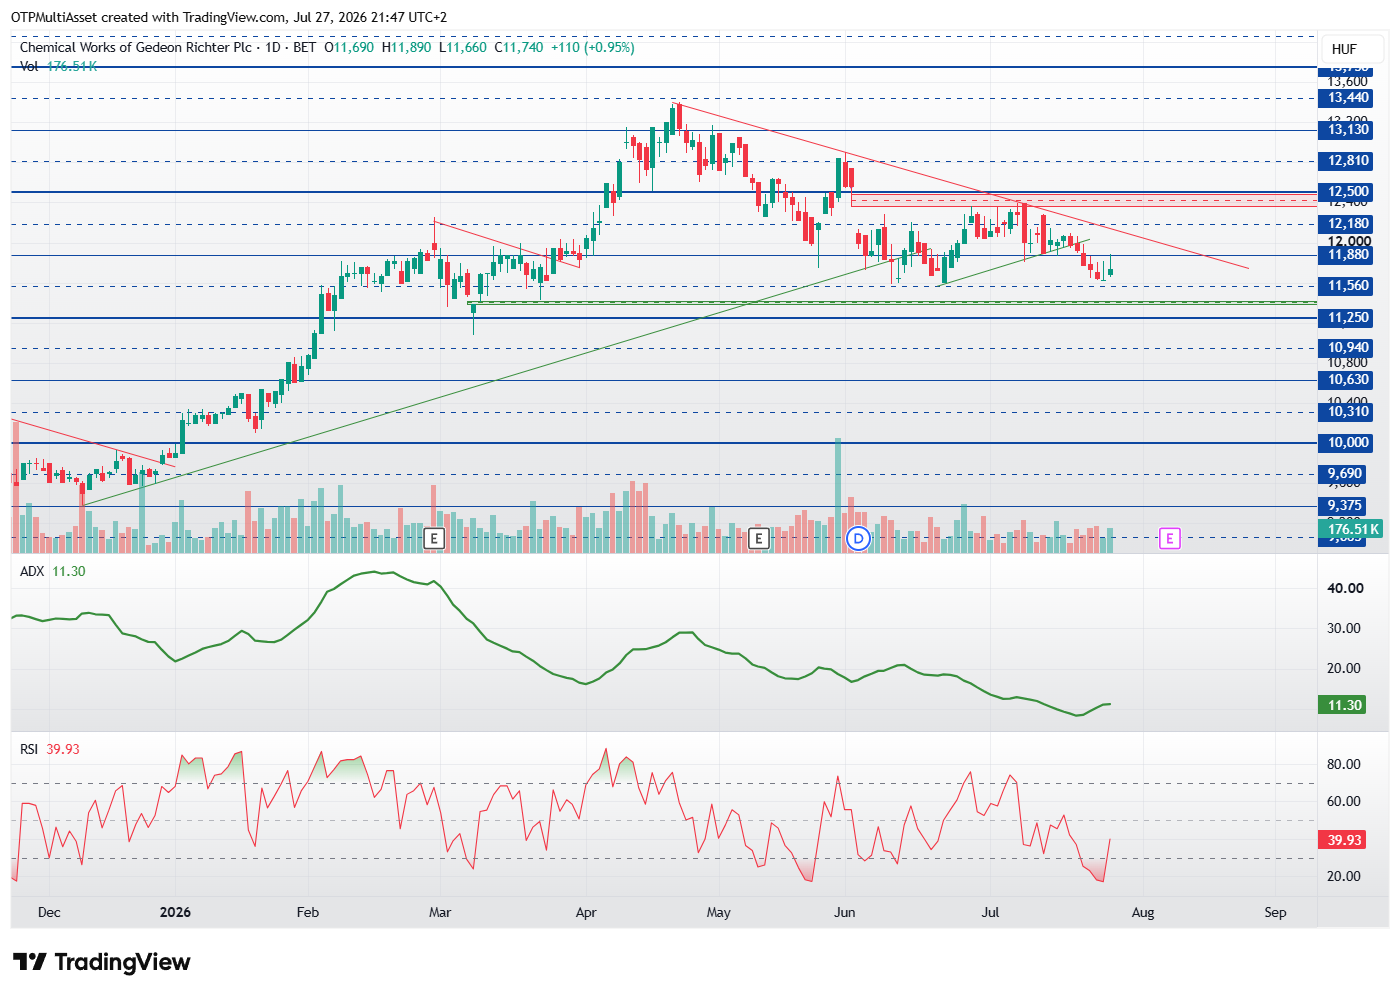Click the red RSI 39.93 value tag
The width and height of the screenshot is (1400, 996).
(1344, 840)
